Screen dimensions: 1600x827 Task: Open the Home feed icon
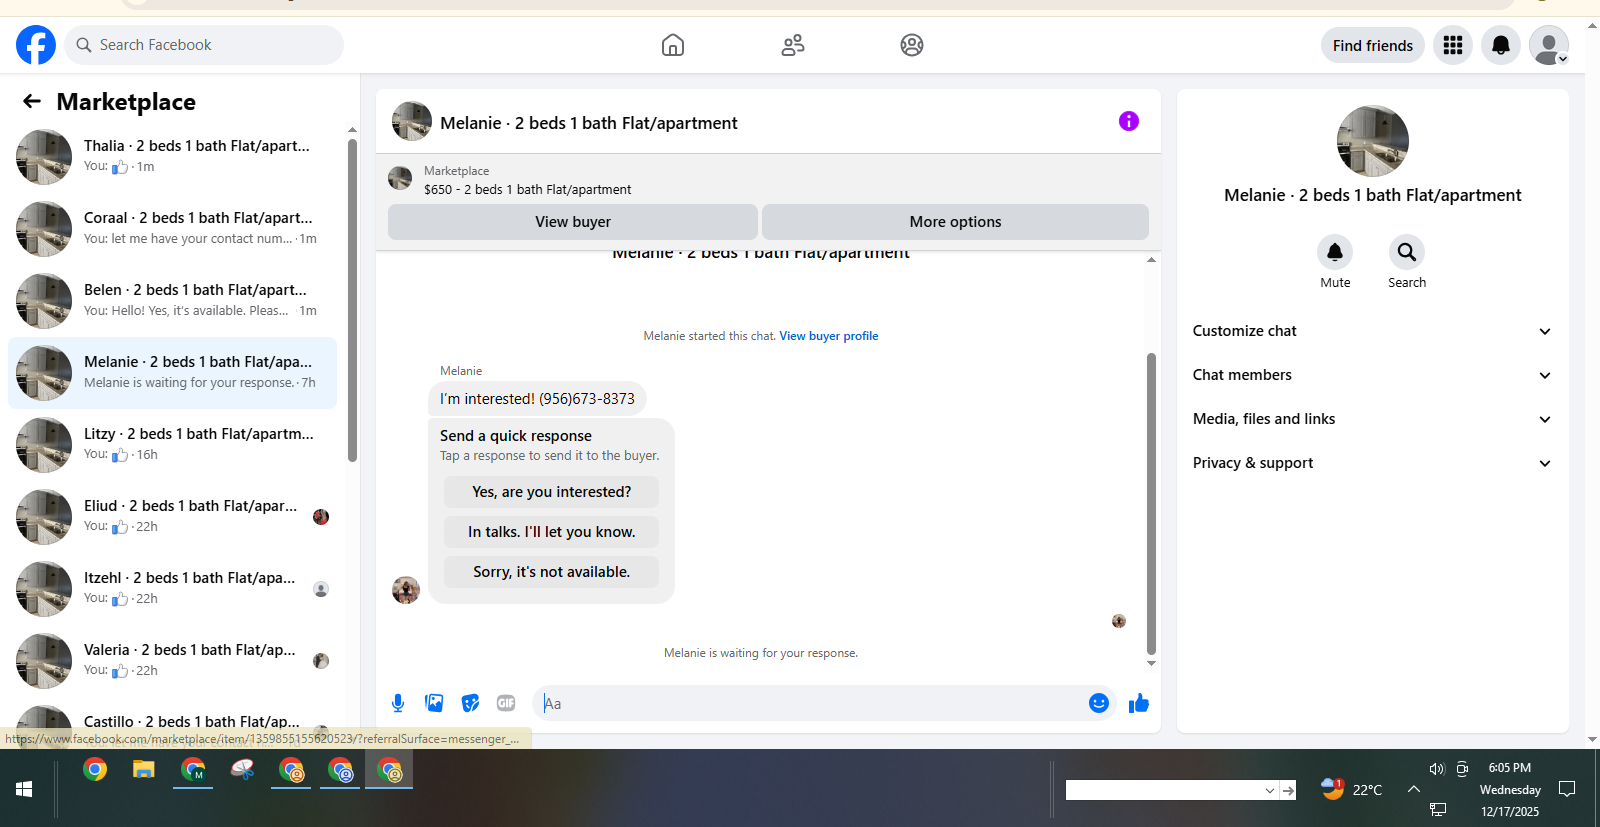point(673,45)
